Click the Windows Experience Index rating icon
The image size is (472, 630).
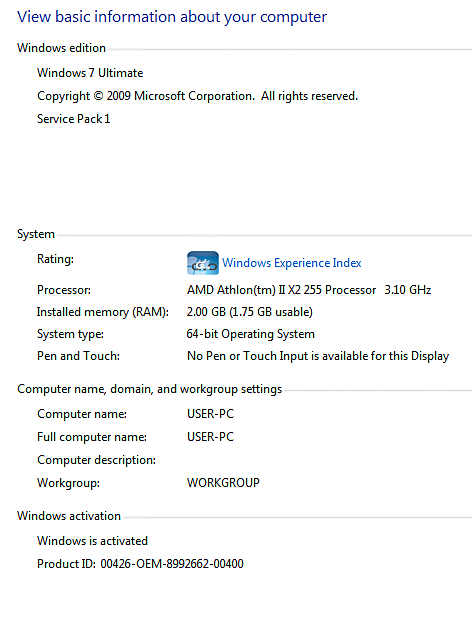[x=203, y=263]
